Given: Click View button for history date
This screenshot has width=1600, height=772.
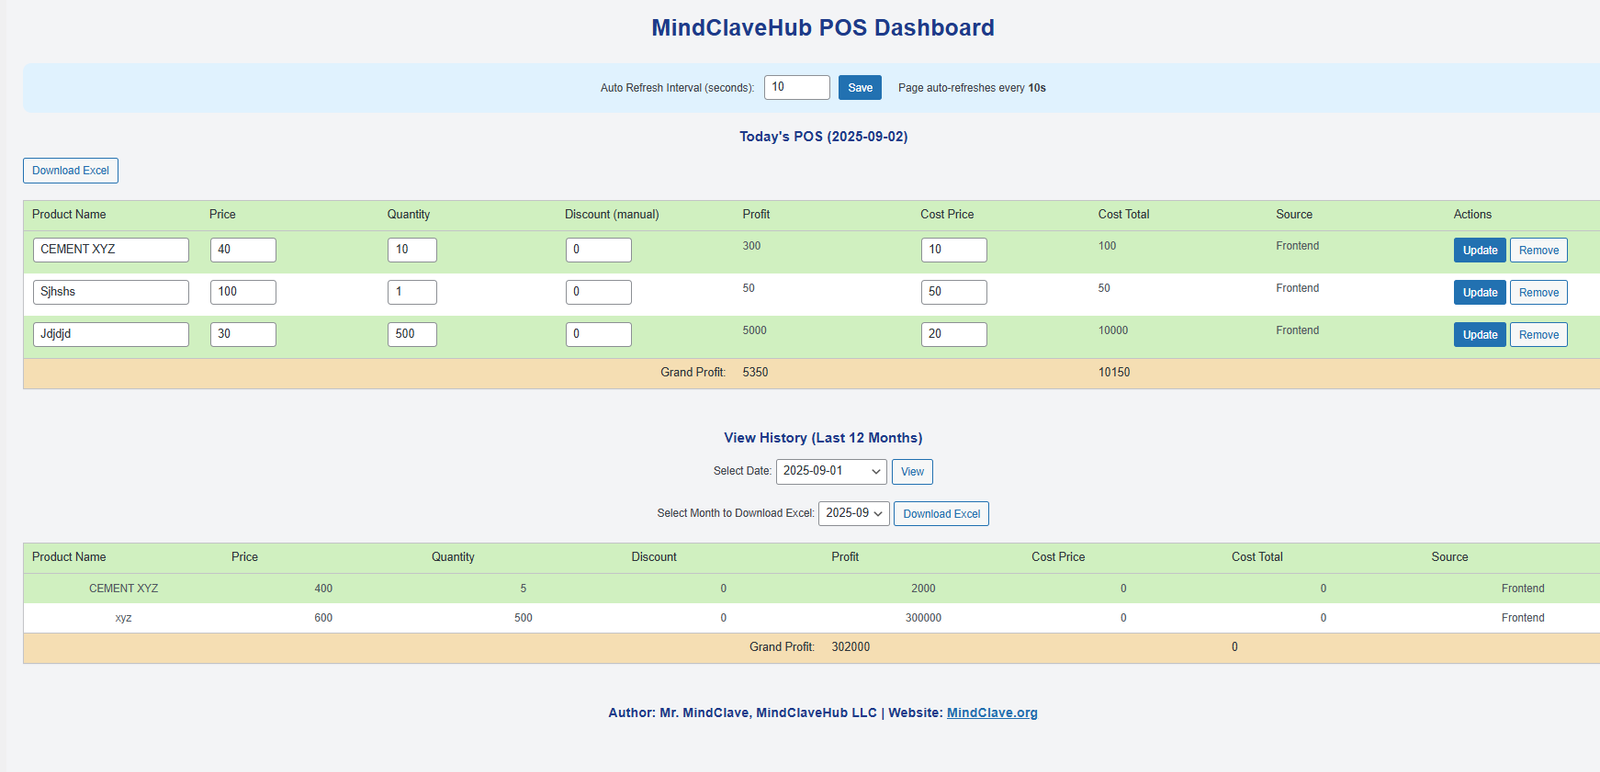Looking at the screenshot, I should 912,472.
